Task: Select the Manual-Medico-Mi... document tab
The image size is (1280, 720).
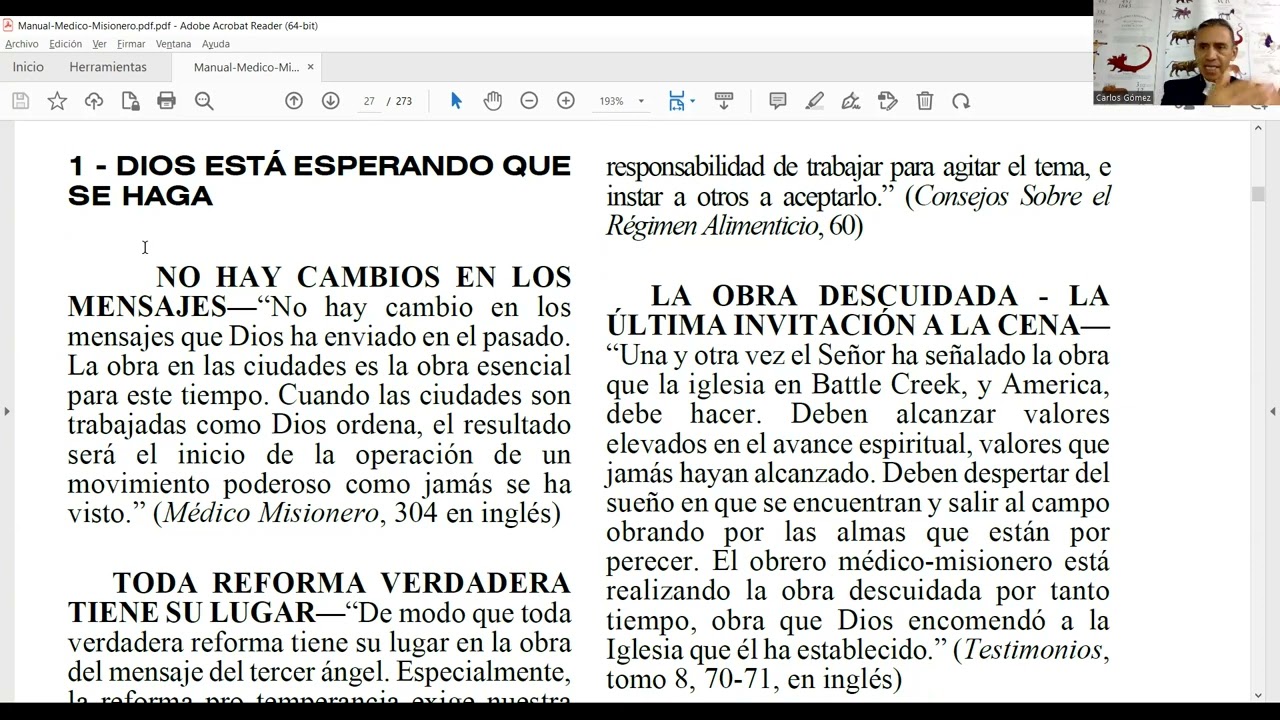Action: 246,67
